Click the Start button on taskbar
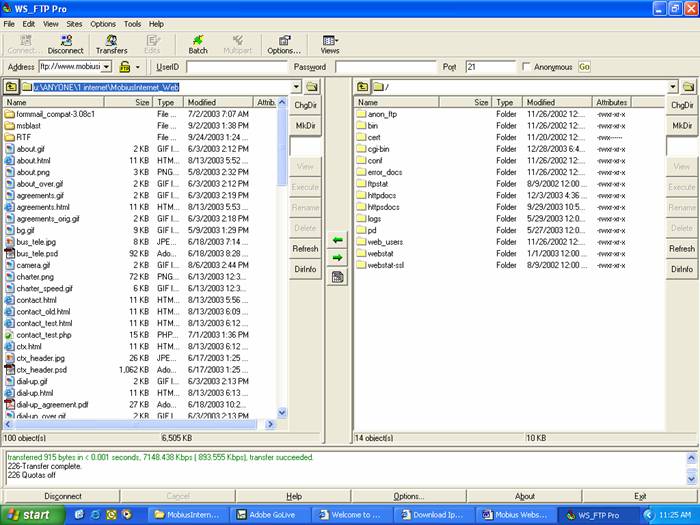The image size is (700, 525). click(x=30, y=515)
